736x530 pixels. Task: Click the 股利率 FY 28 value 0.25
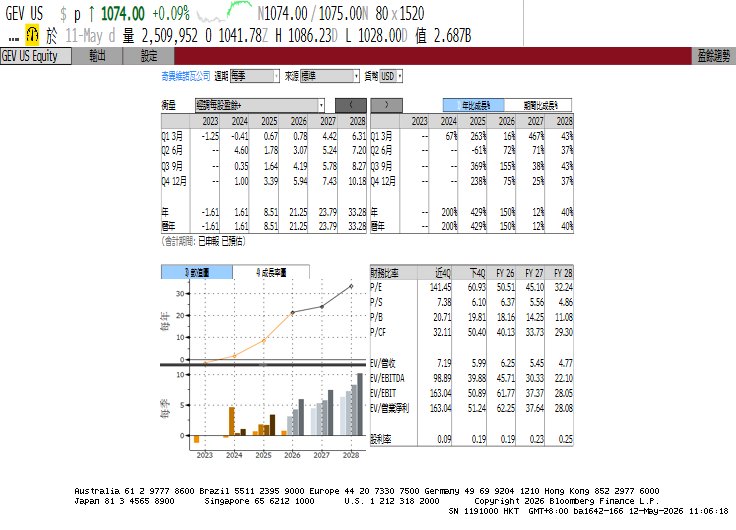(566, 439)
